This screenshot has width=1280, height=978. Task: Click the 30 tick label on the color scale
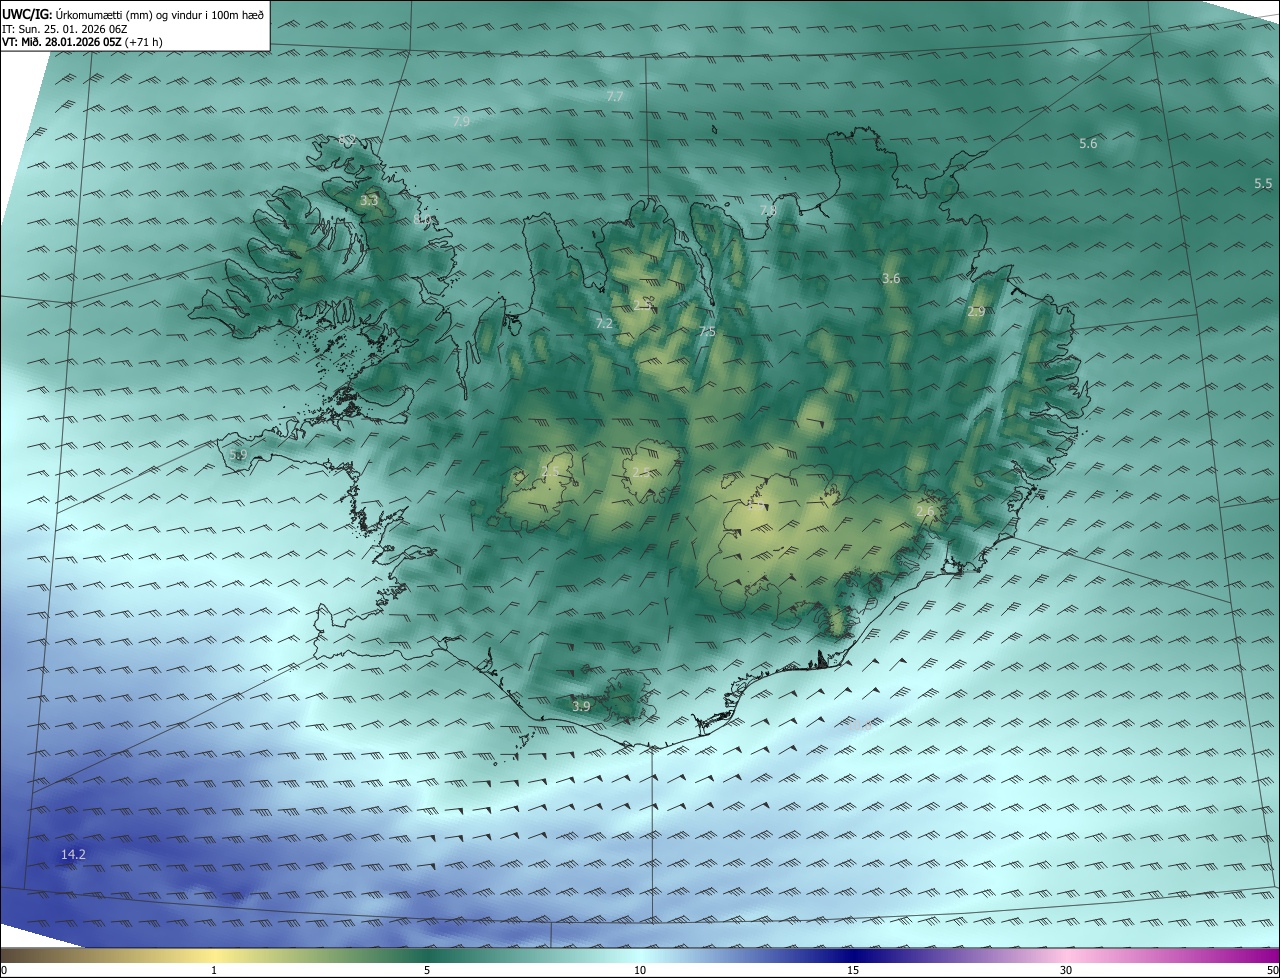[x=1066, y=970]
